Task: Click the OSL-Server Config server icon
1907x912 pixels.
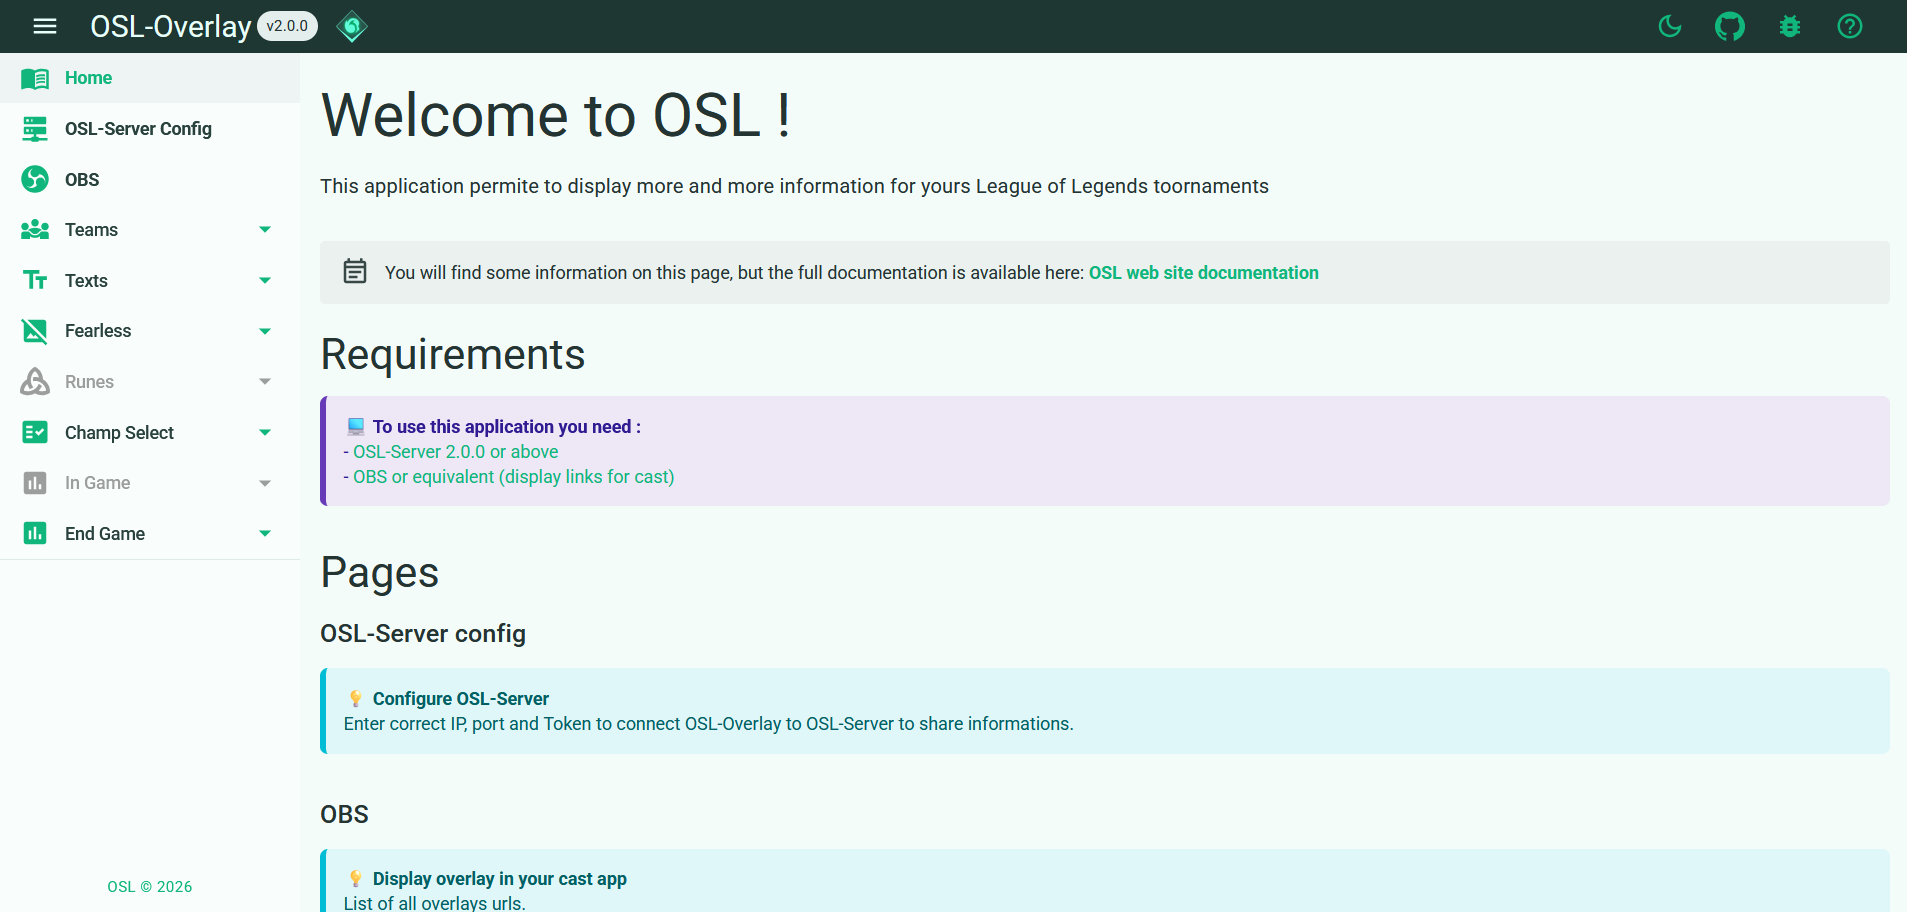Action: (35, 129)
